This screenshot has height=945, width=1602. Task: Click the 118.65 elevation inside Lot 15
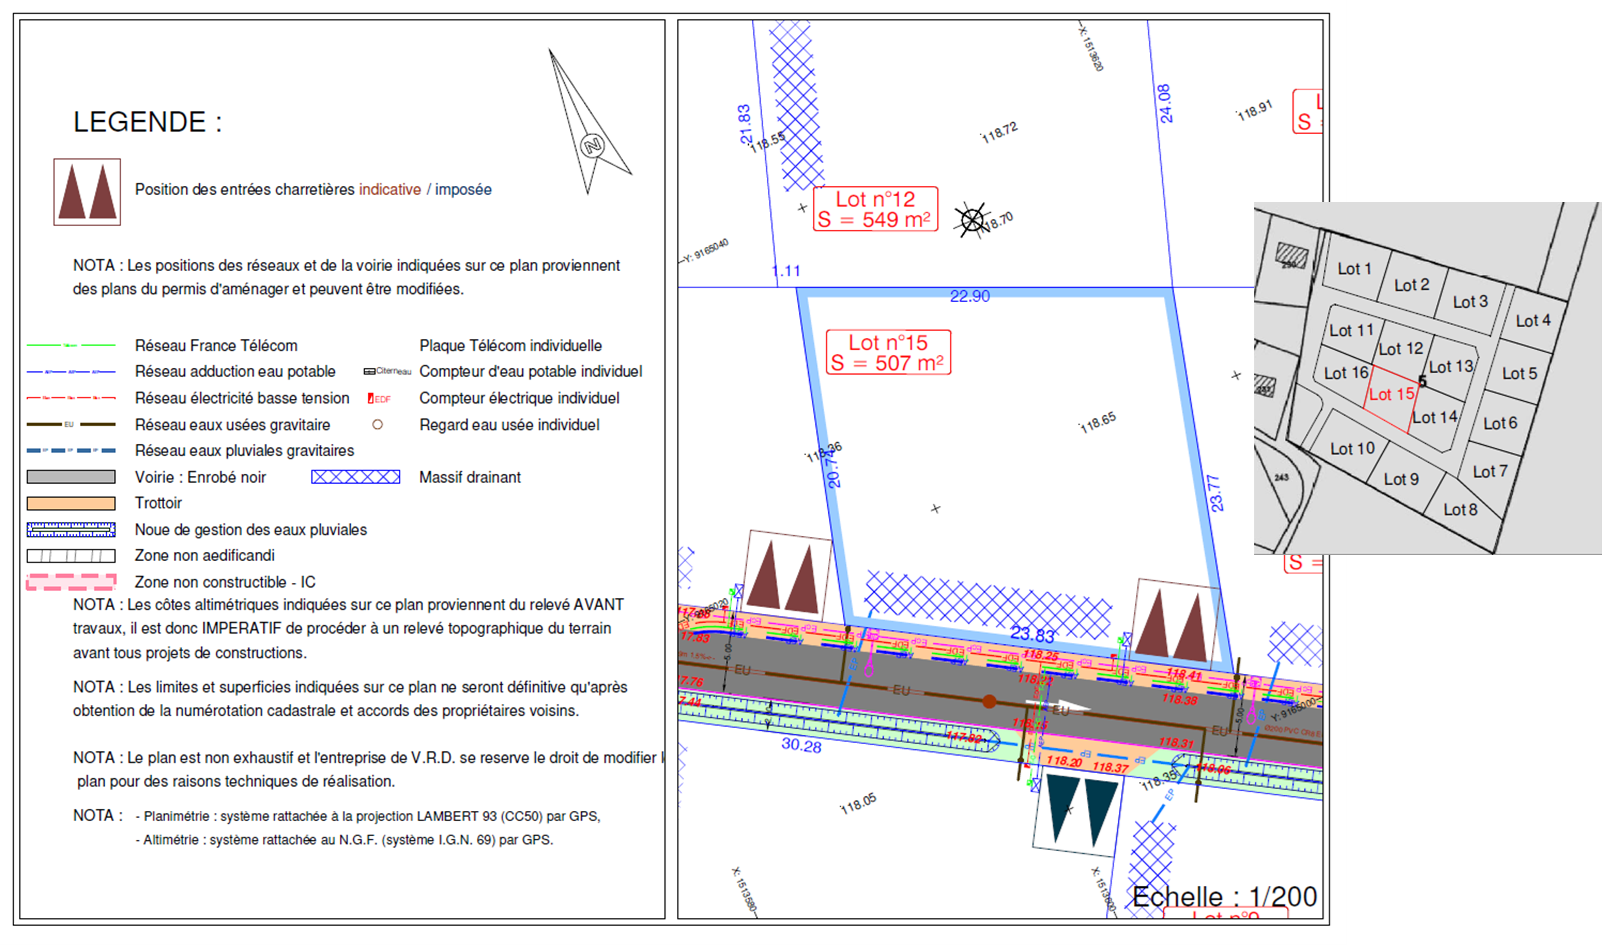1097,423
